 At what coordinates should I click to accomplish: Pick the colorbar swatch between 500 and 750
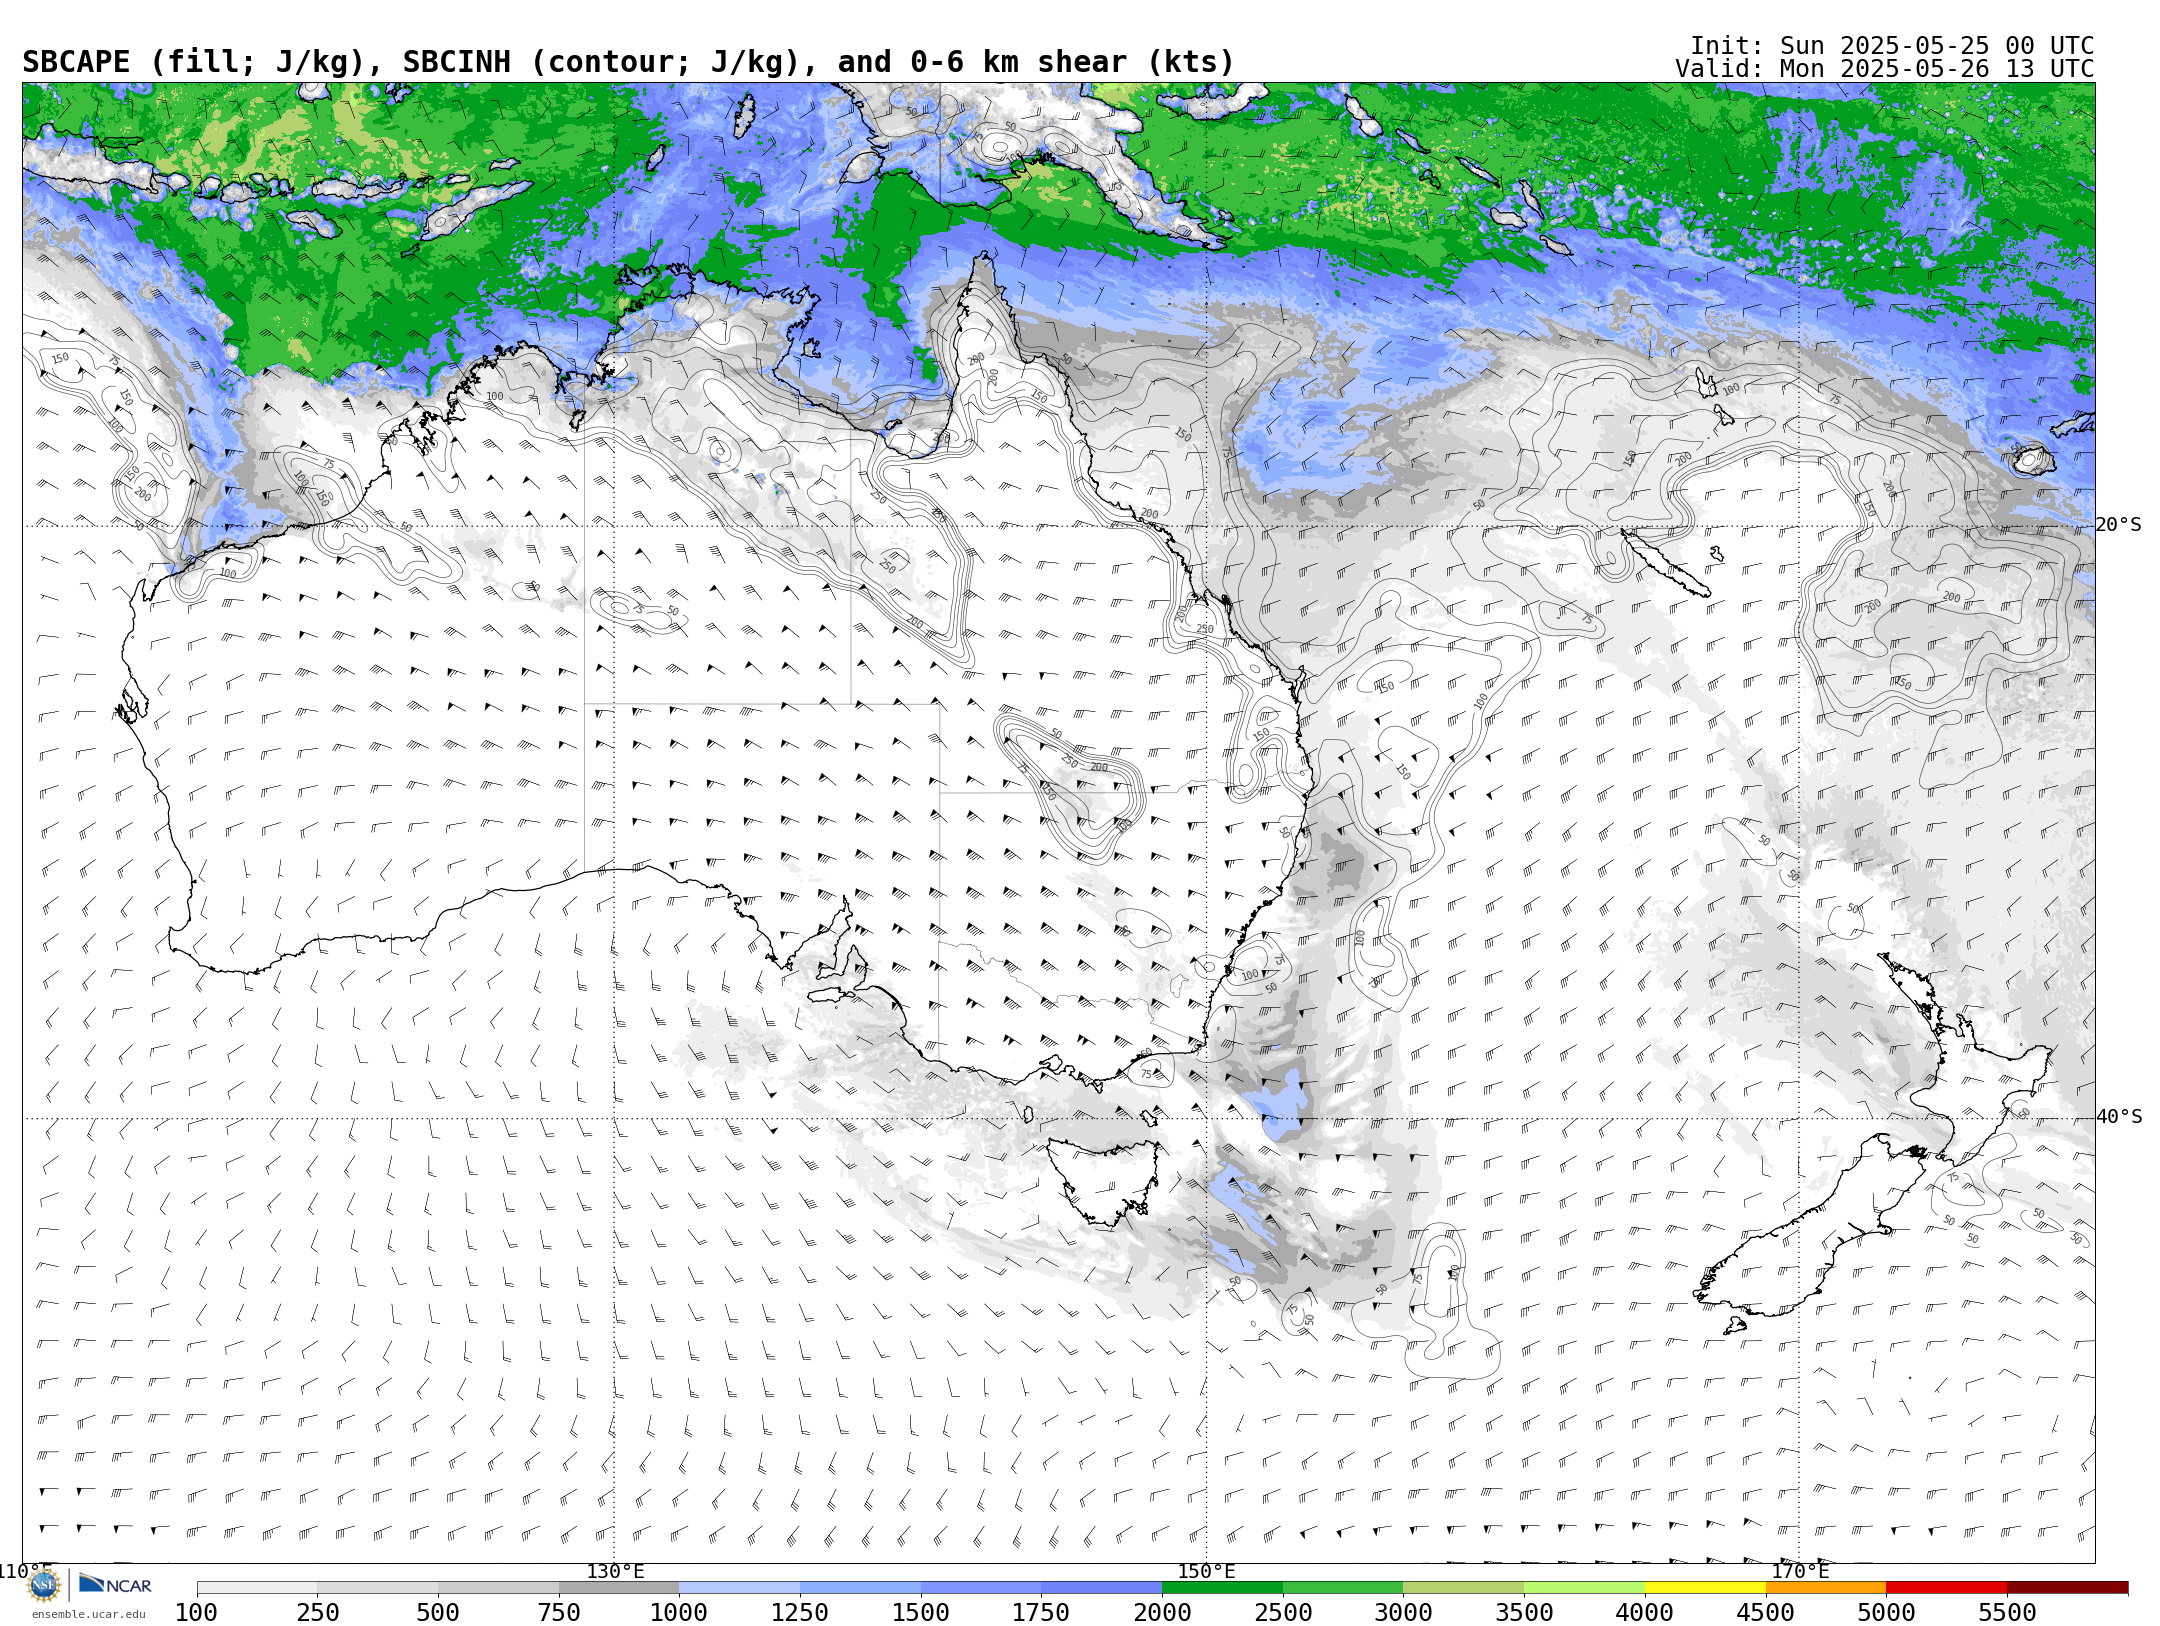tap(498, 1588)
